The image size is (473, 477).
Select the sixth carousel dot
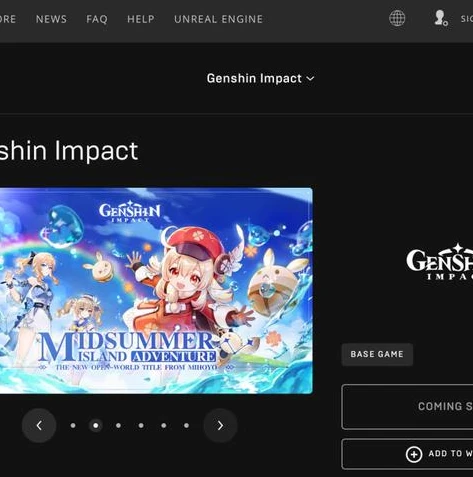tap(186, 425)
